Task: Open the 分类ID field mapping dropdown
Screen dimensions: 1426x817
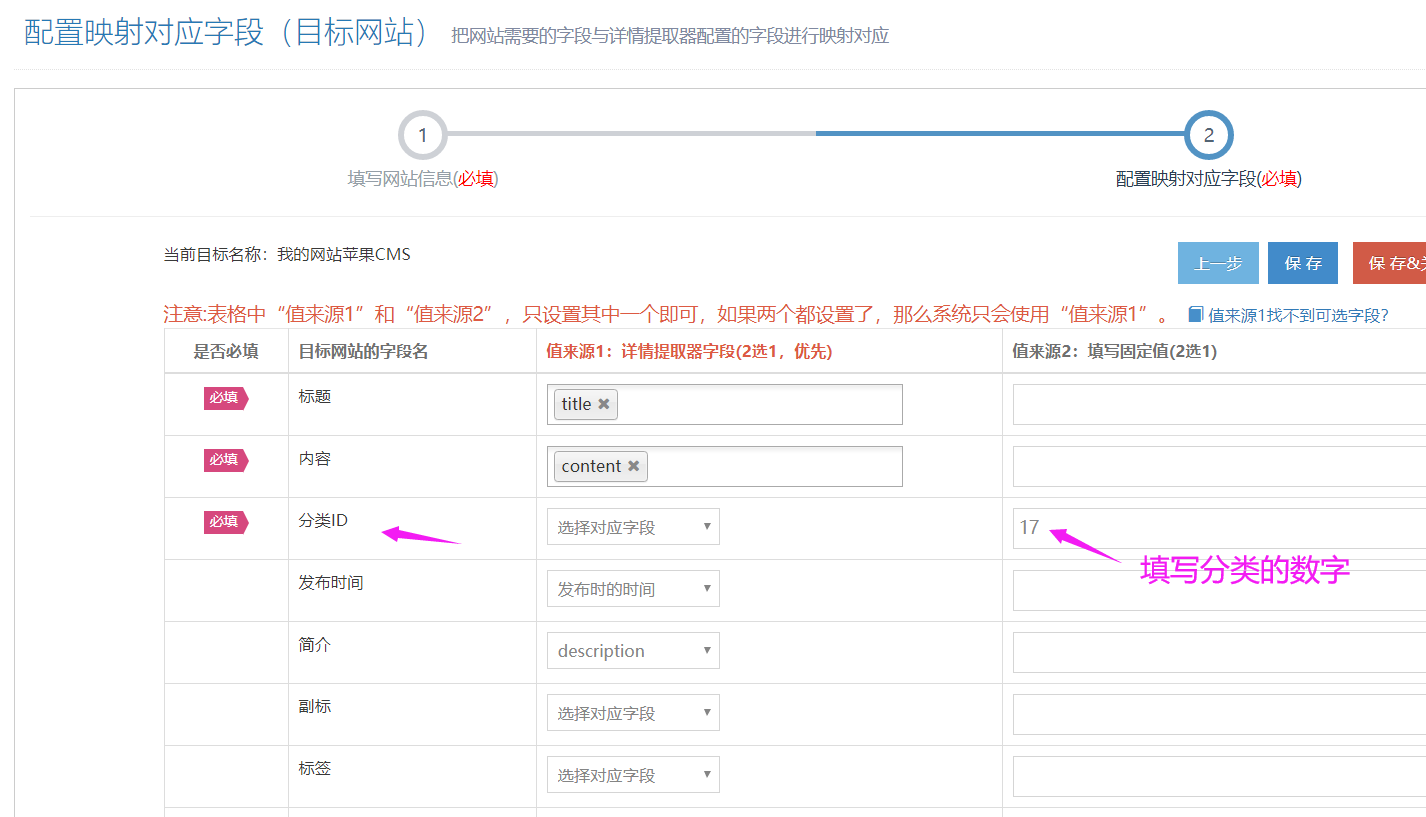Action: click(633, 527)
